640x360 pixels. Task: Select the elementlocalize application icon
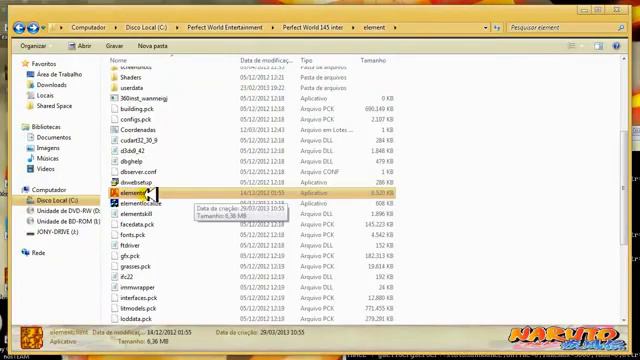pyautogui.click(x=114, y=203)
